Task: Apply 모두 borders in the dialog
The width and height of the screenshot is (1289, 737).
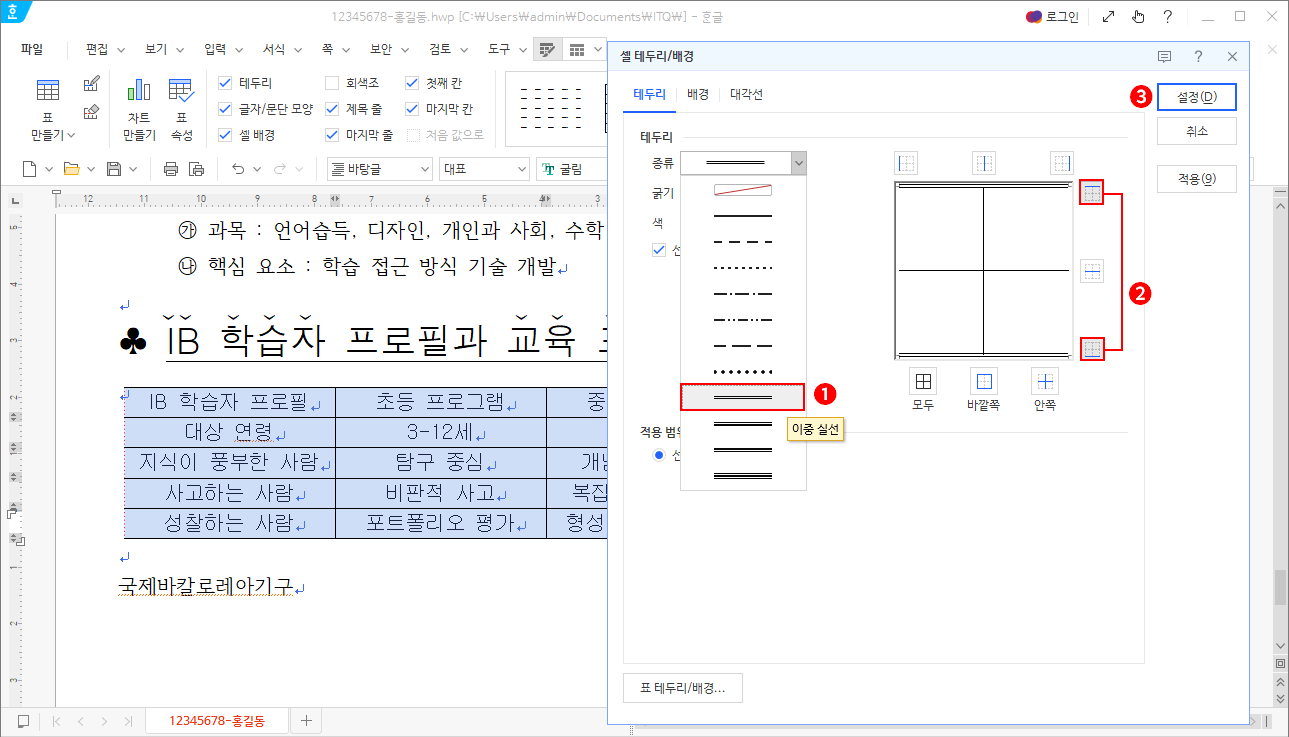Action: coord(923,381)
